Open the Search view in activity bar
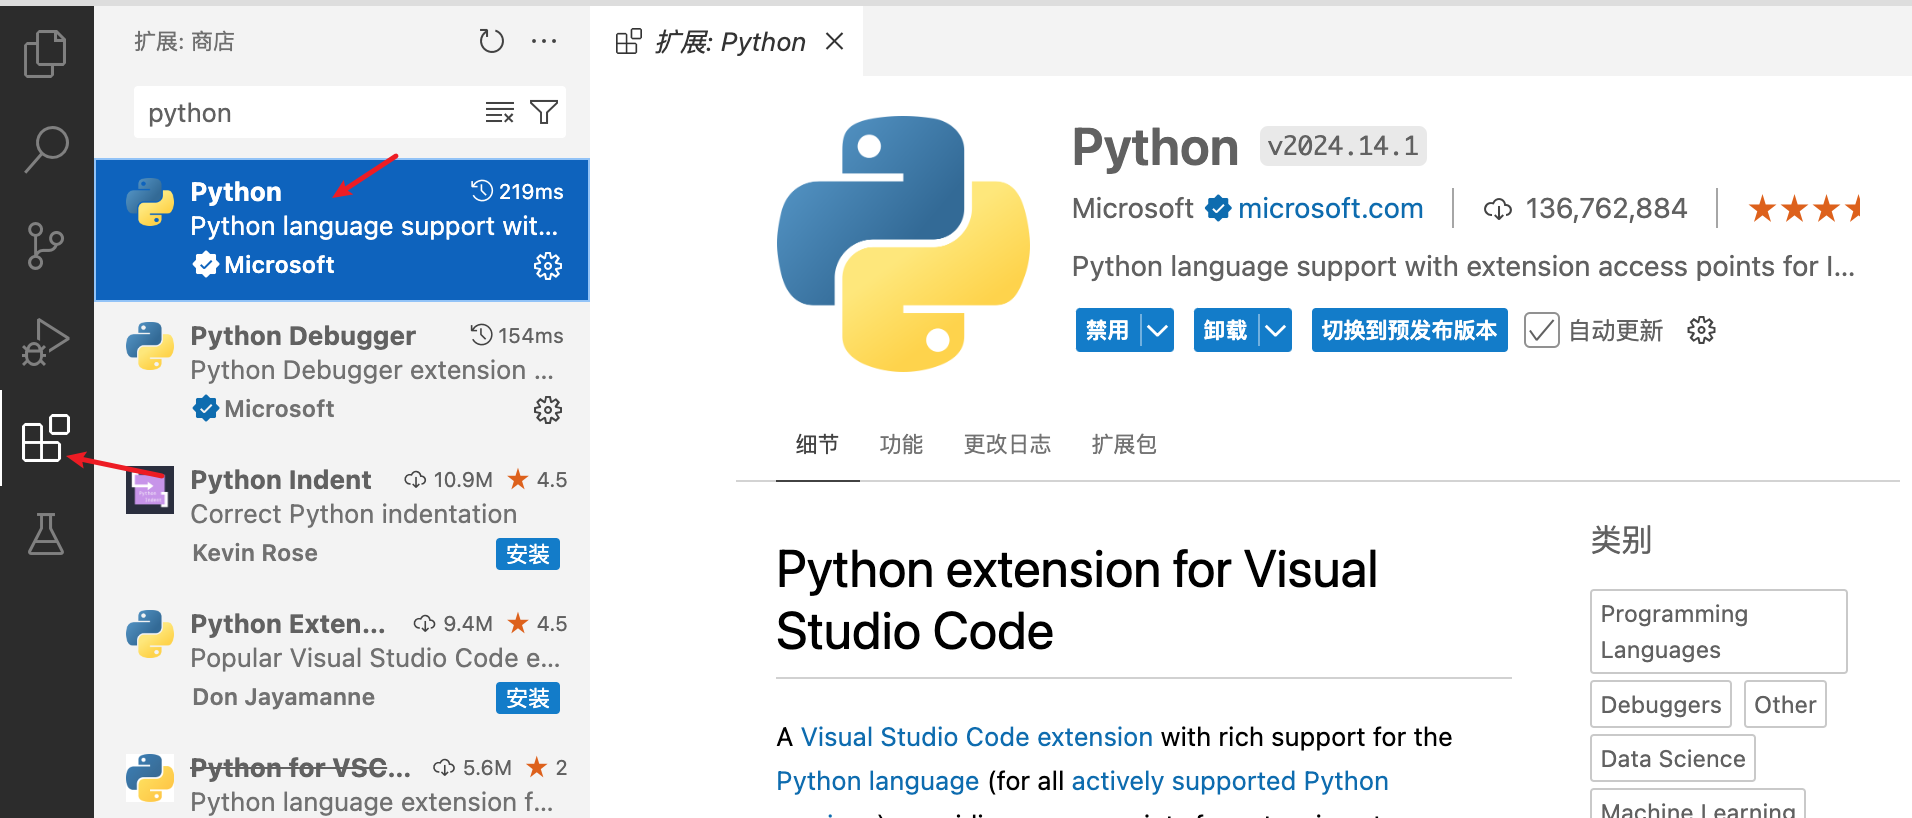 click(45, 150)
